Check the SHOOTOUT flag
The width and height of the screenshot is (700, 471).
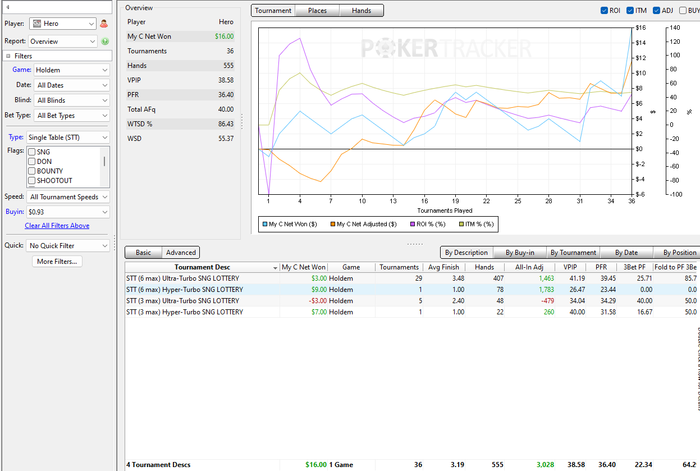click(32, 181)
